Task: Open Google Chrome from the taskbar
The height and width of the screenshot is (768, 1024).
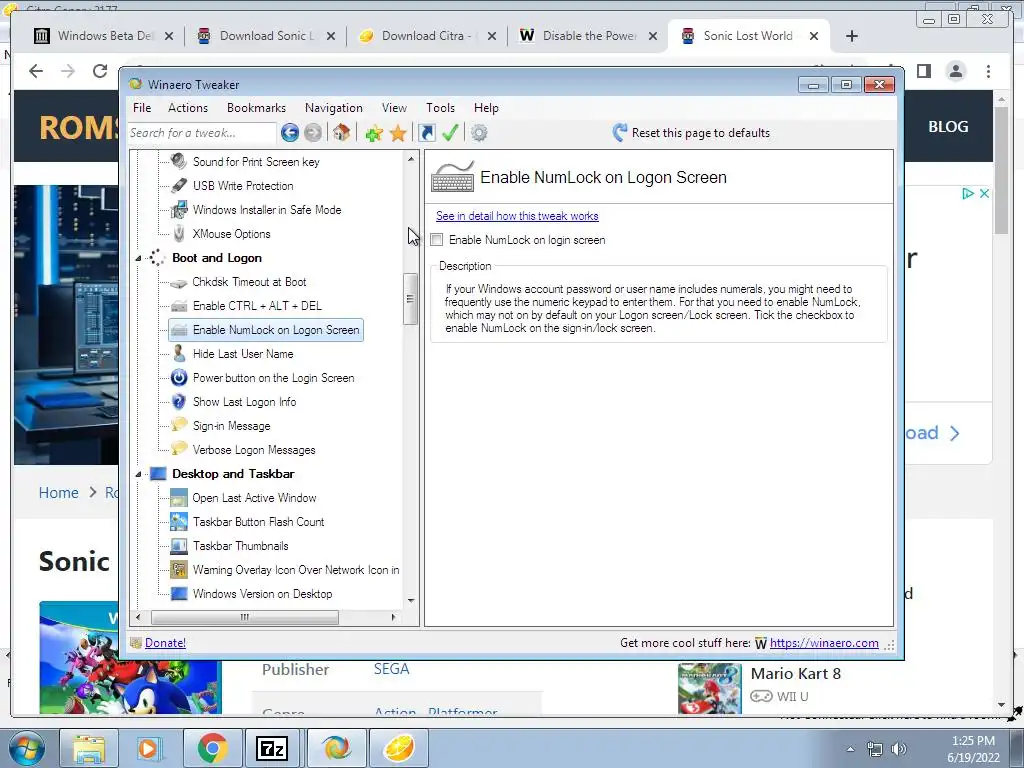Action: pyautogui.click(x=212, y=748)
